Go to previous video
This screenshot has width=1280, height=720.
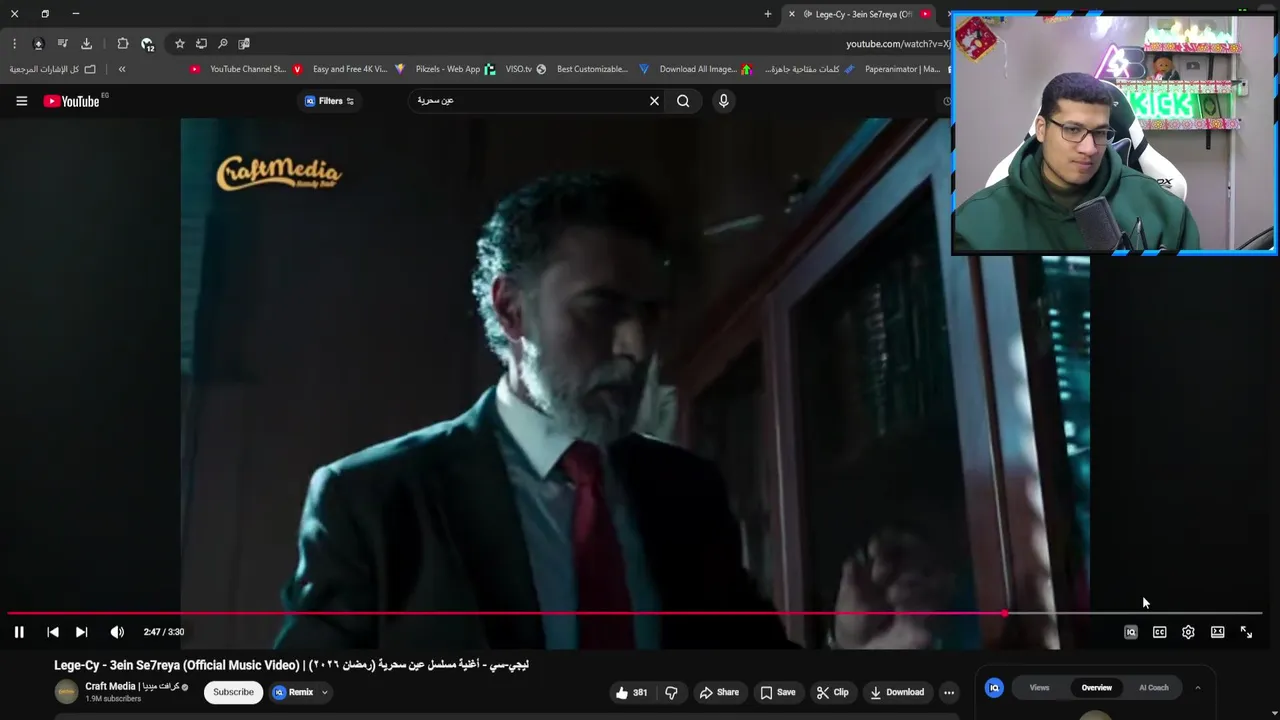click(53, 632)
